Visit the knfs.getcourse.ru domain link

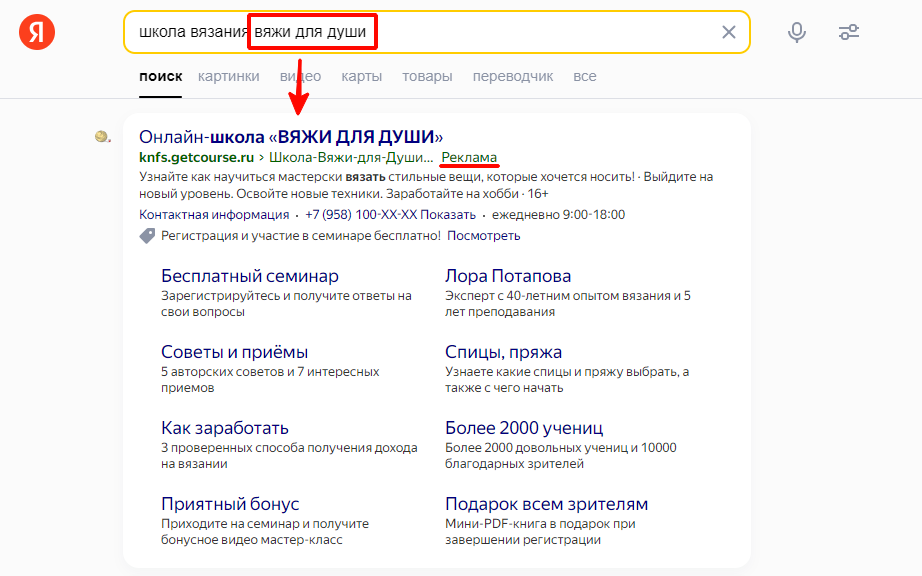[196, 158]
